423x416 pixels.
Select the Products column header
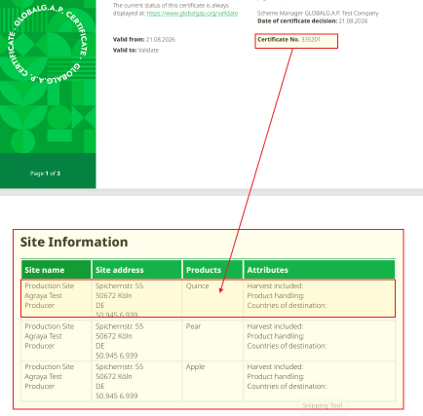(212, 270)
